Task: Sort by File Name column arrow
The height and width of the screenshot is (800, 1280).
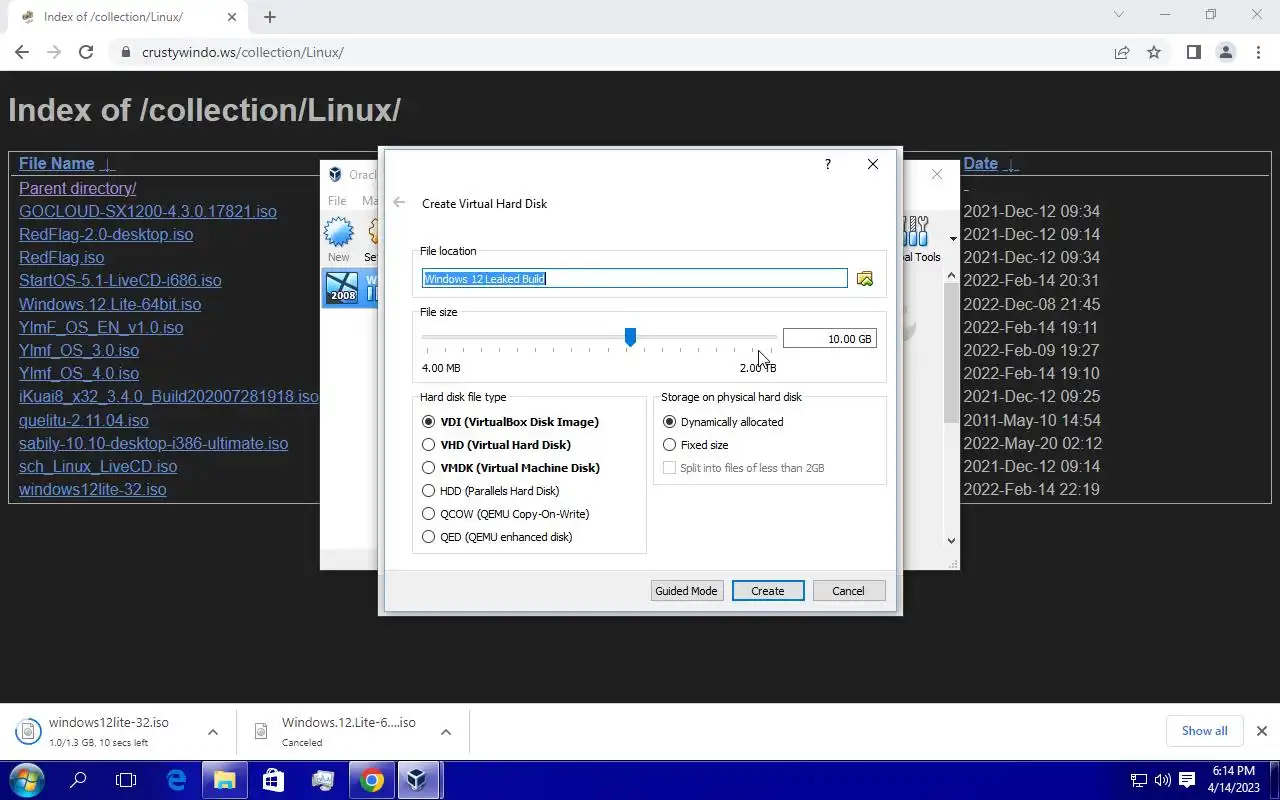Action: 108,165
